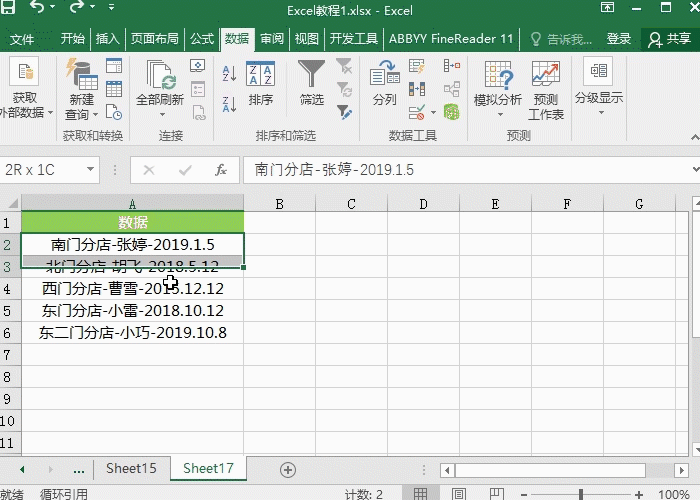Click the Remove Duplicates icon
The image size is (700, 500).
pyautogui.click(x=417, y=89)
